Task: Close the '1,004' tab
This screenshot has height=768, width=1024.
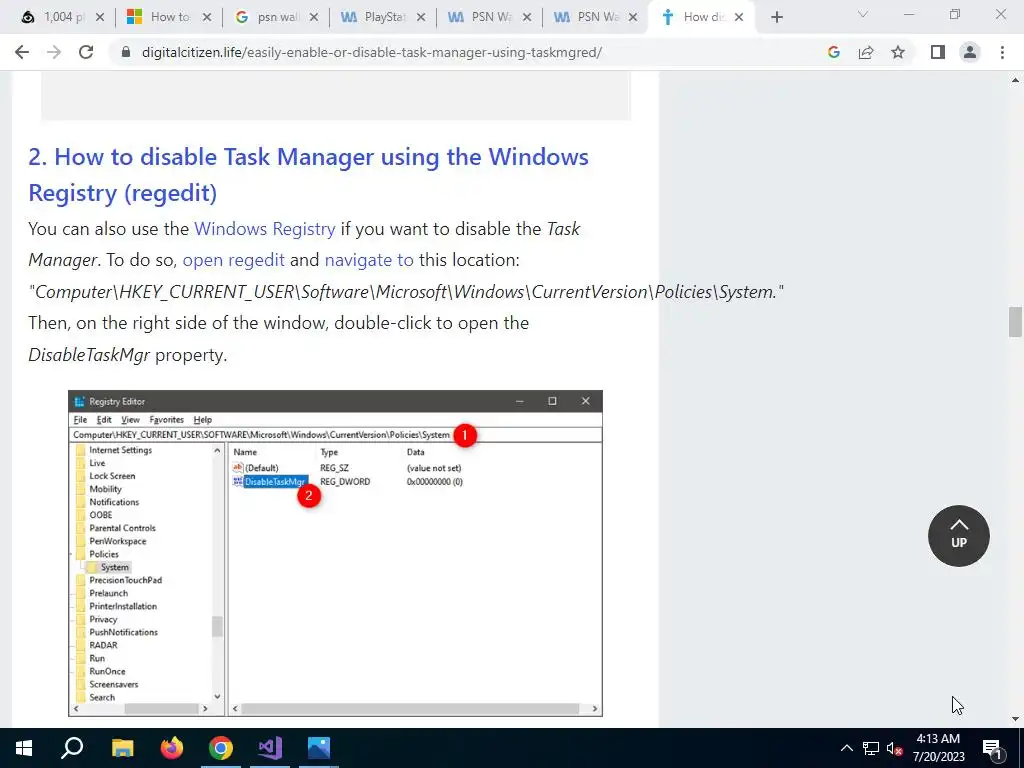Action: click(99, 17)
